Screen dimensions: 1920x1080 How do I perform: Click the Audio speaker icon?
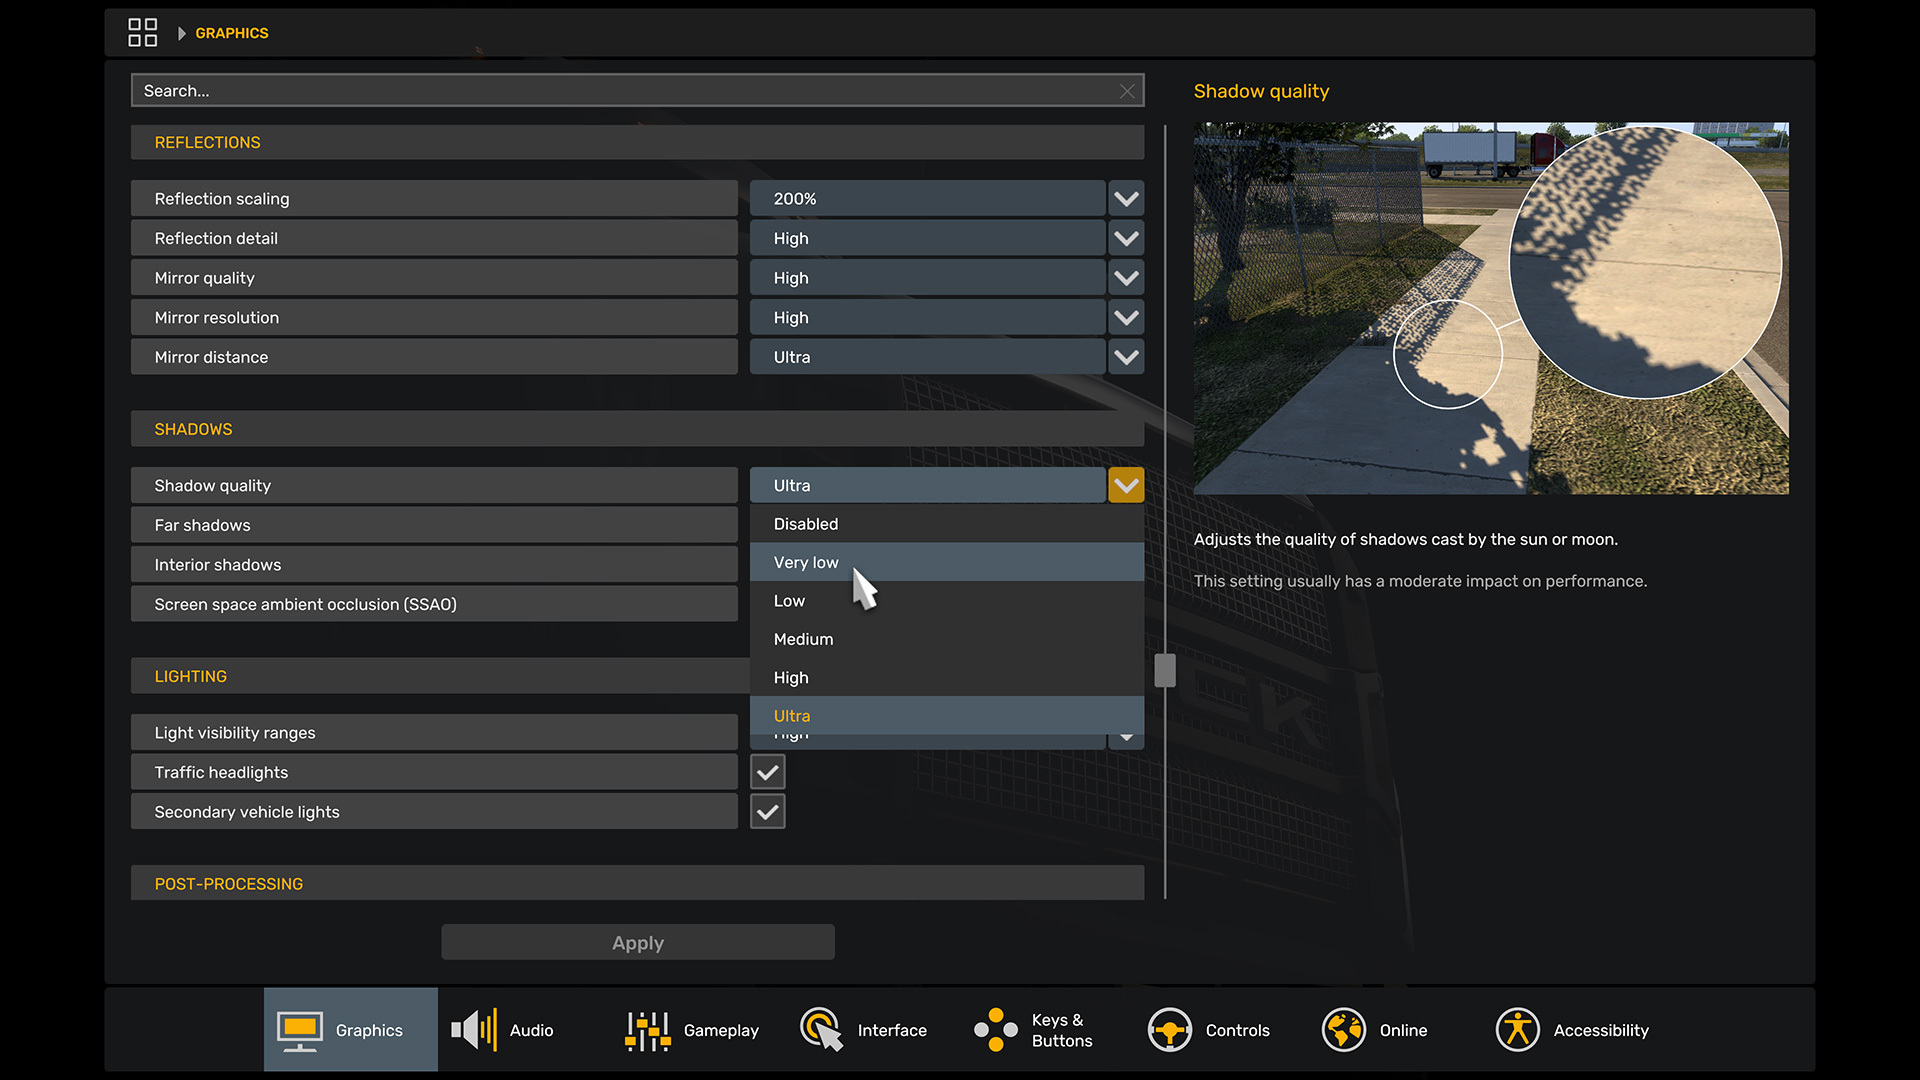tap(474, 1030)
